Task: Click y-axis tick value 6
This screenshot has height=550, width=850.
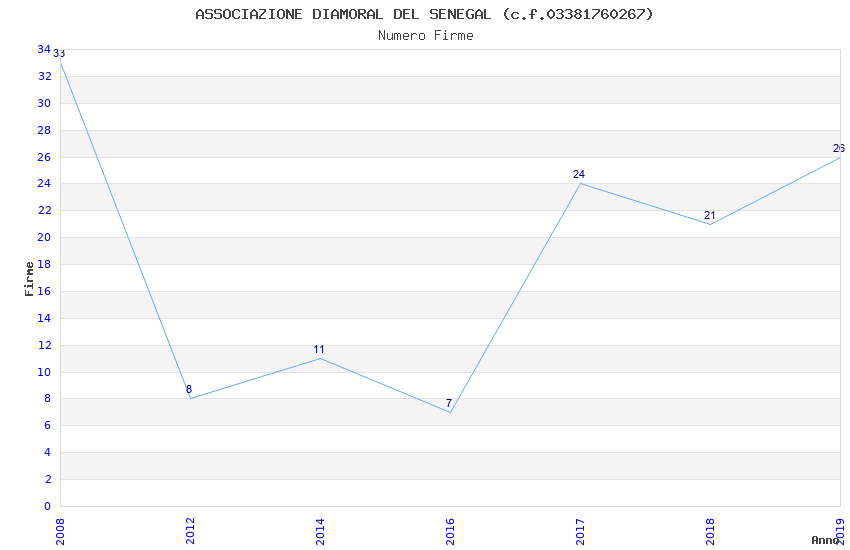Action: coord(48,425)
